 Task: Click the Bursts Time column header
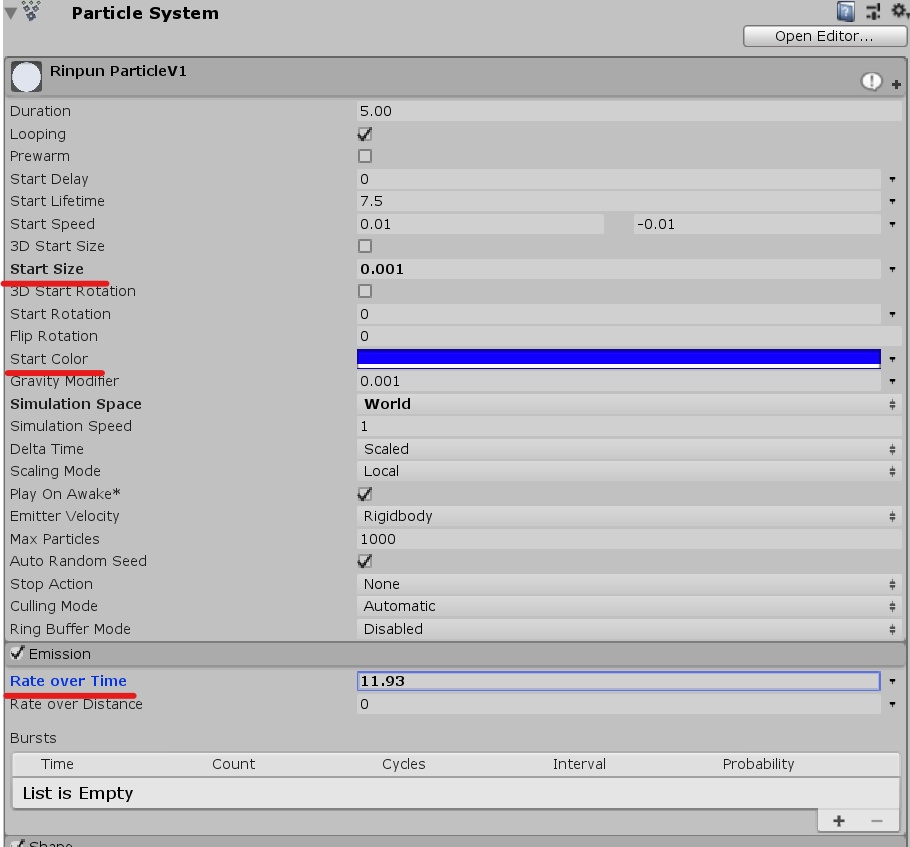[x=57, y=764]
